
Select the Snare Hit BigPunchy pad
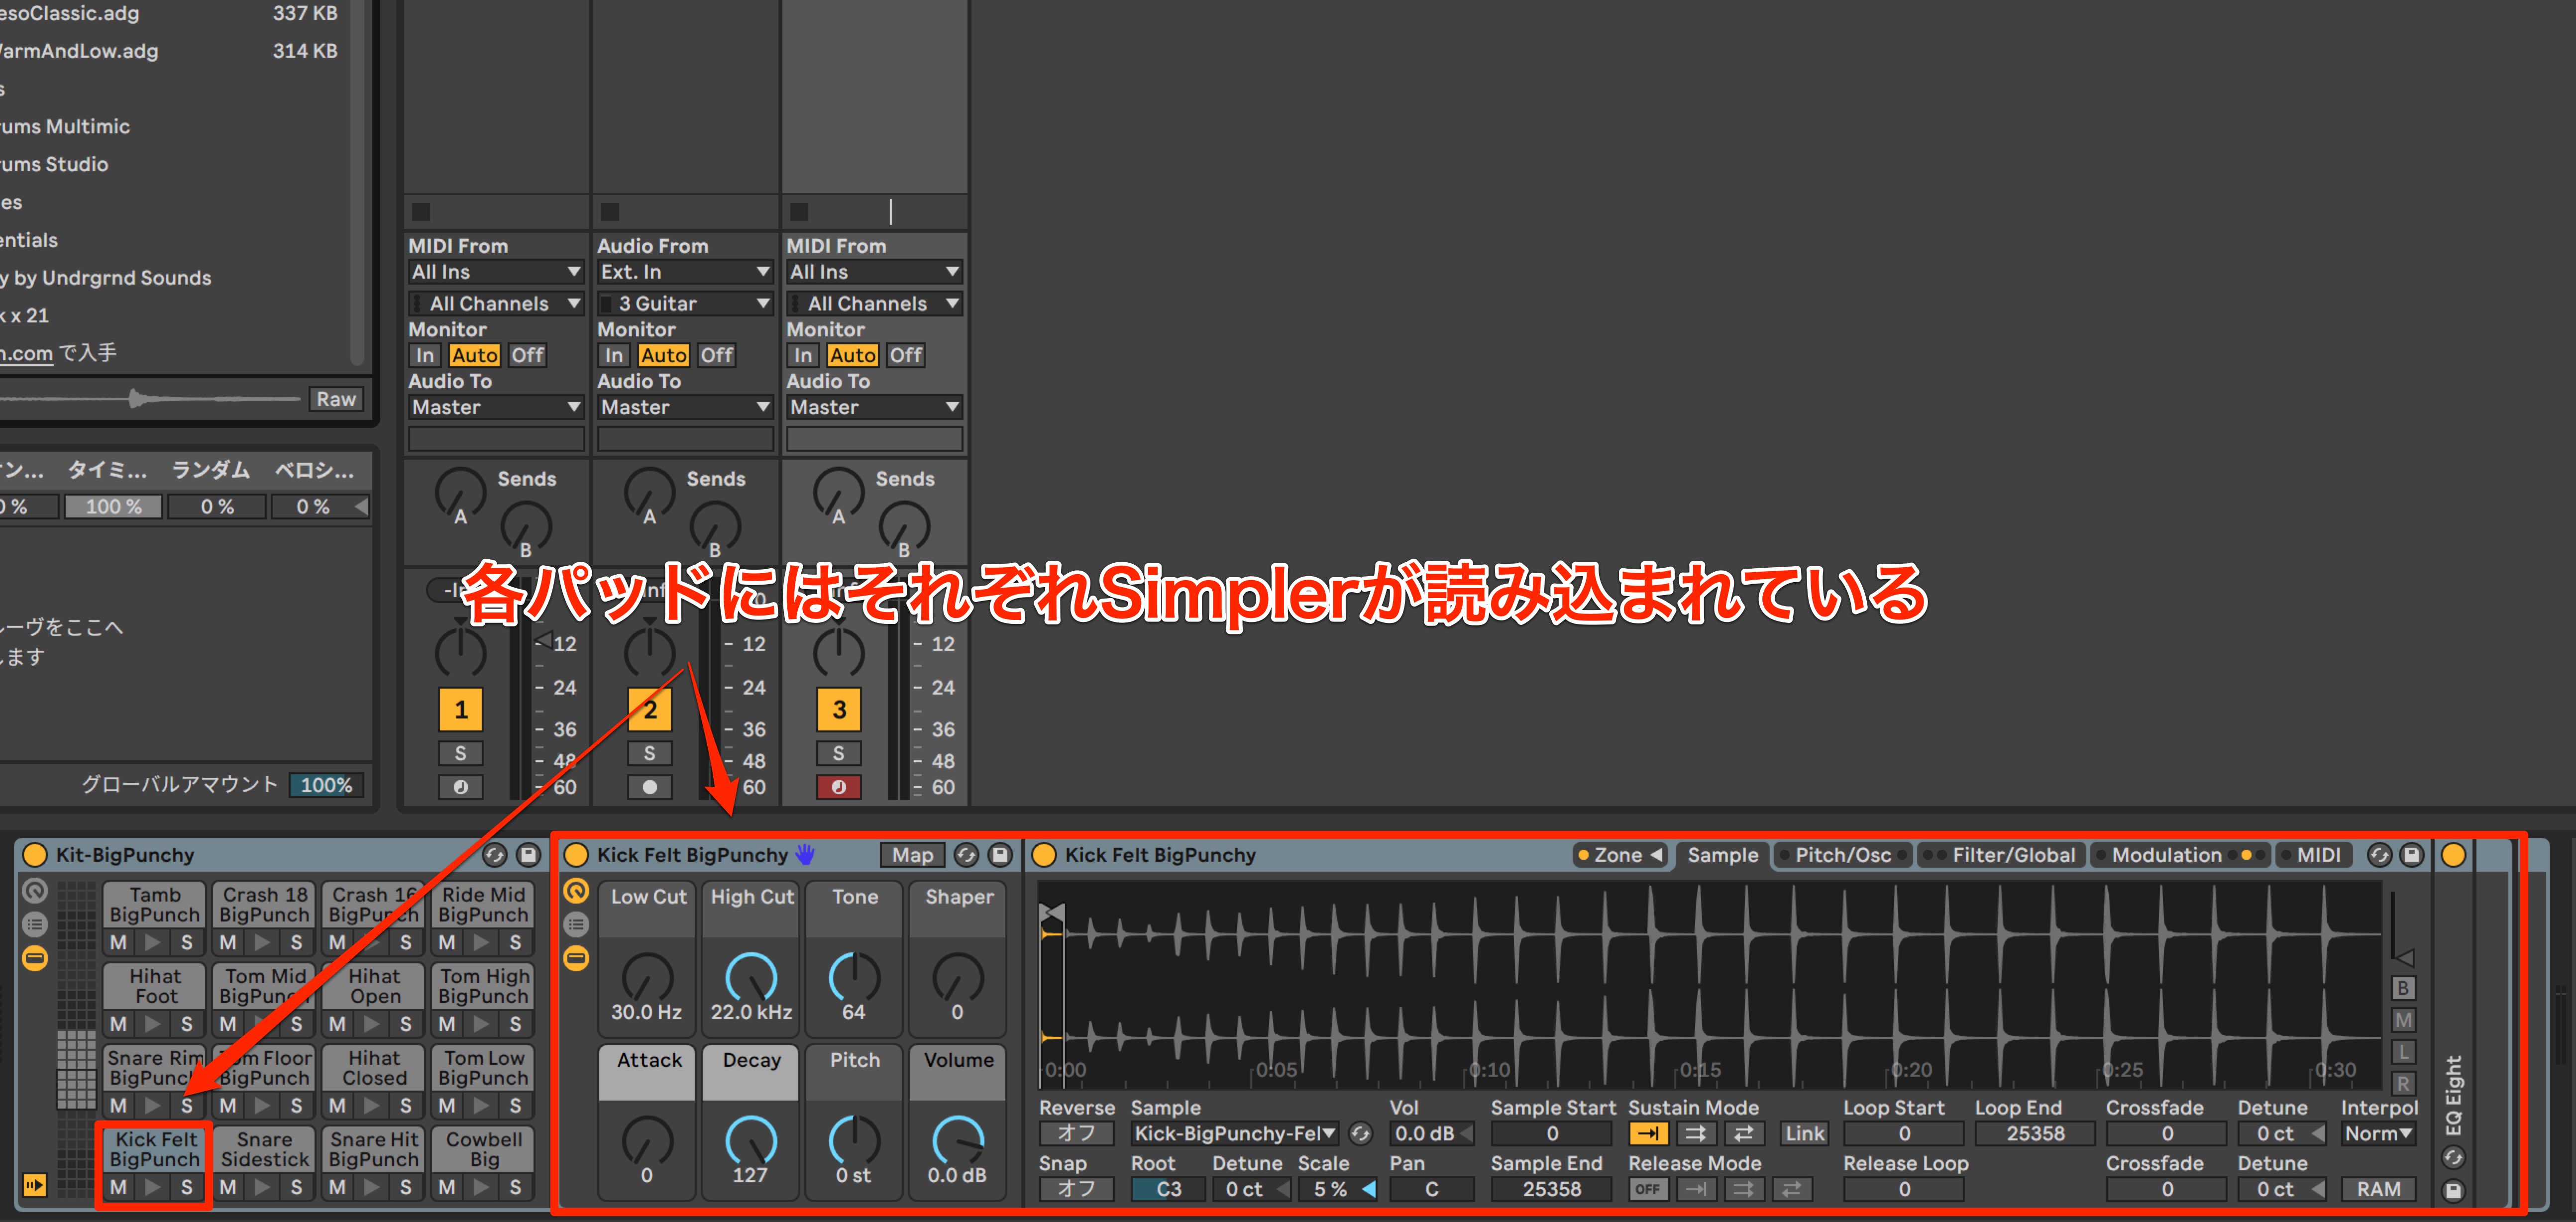coord(374,1150)
